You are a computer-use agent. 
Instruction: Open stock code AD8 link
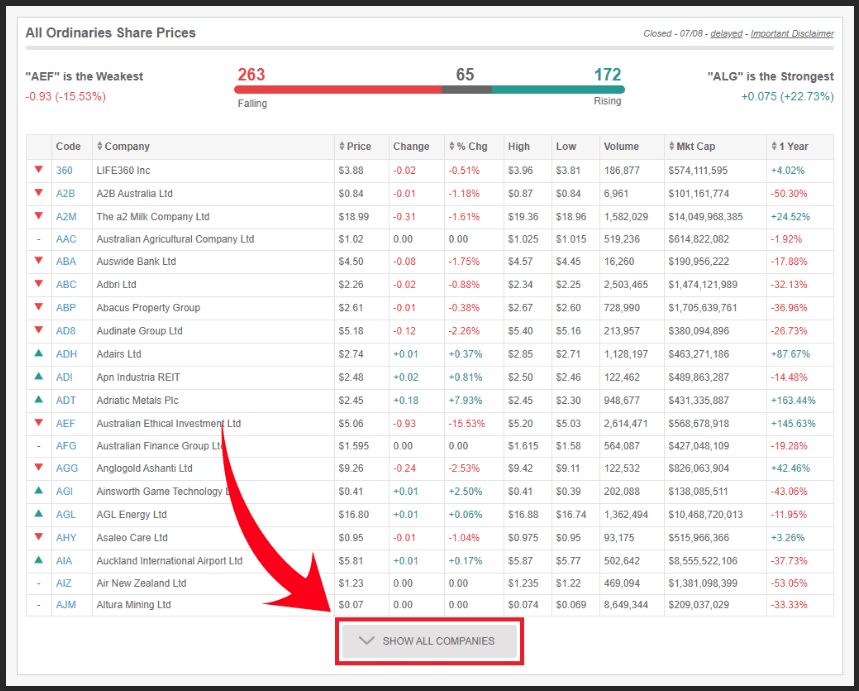66,331
